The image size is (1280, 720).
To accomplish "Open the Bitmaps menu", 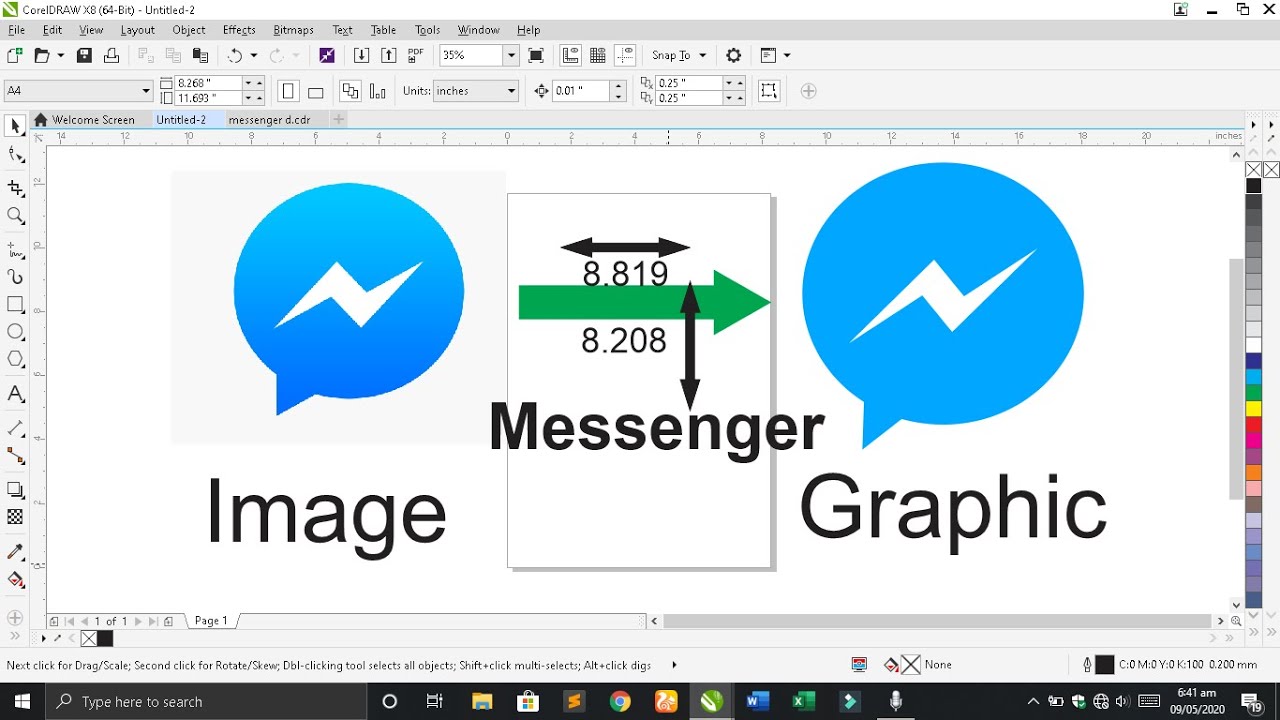I will tap(293, 30).
